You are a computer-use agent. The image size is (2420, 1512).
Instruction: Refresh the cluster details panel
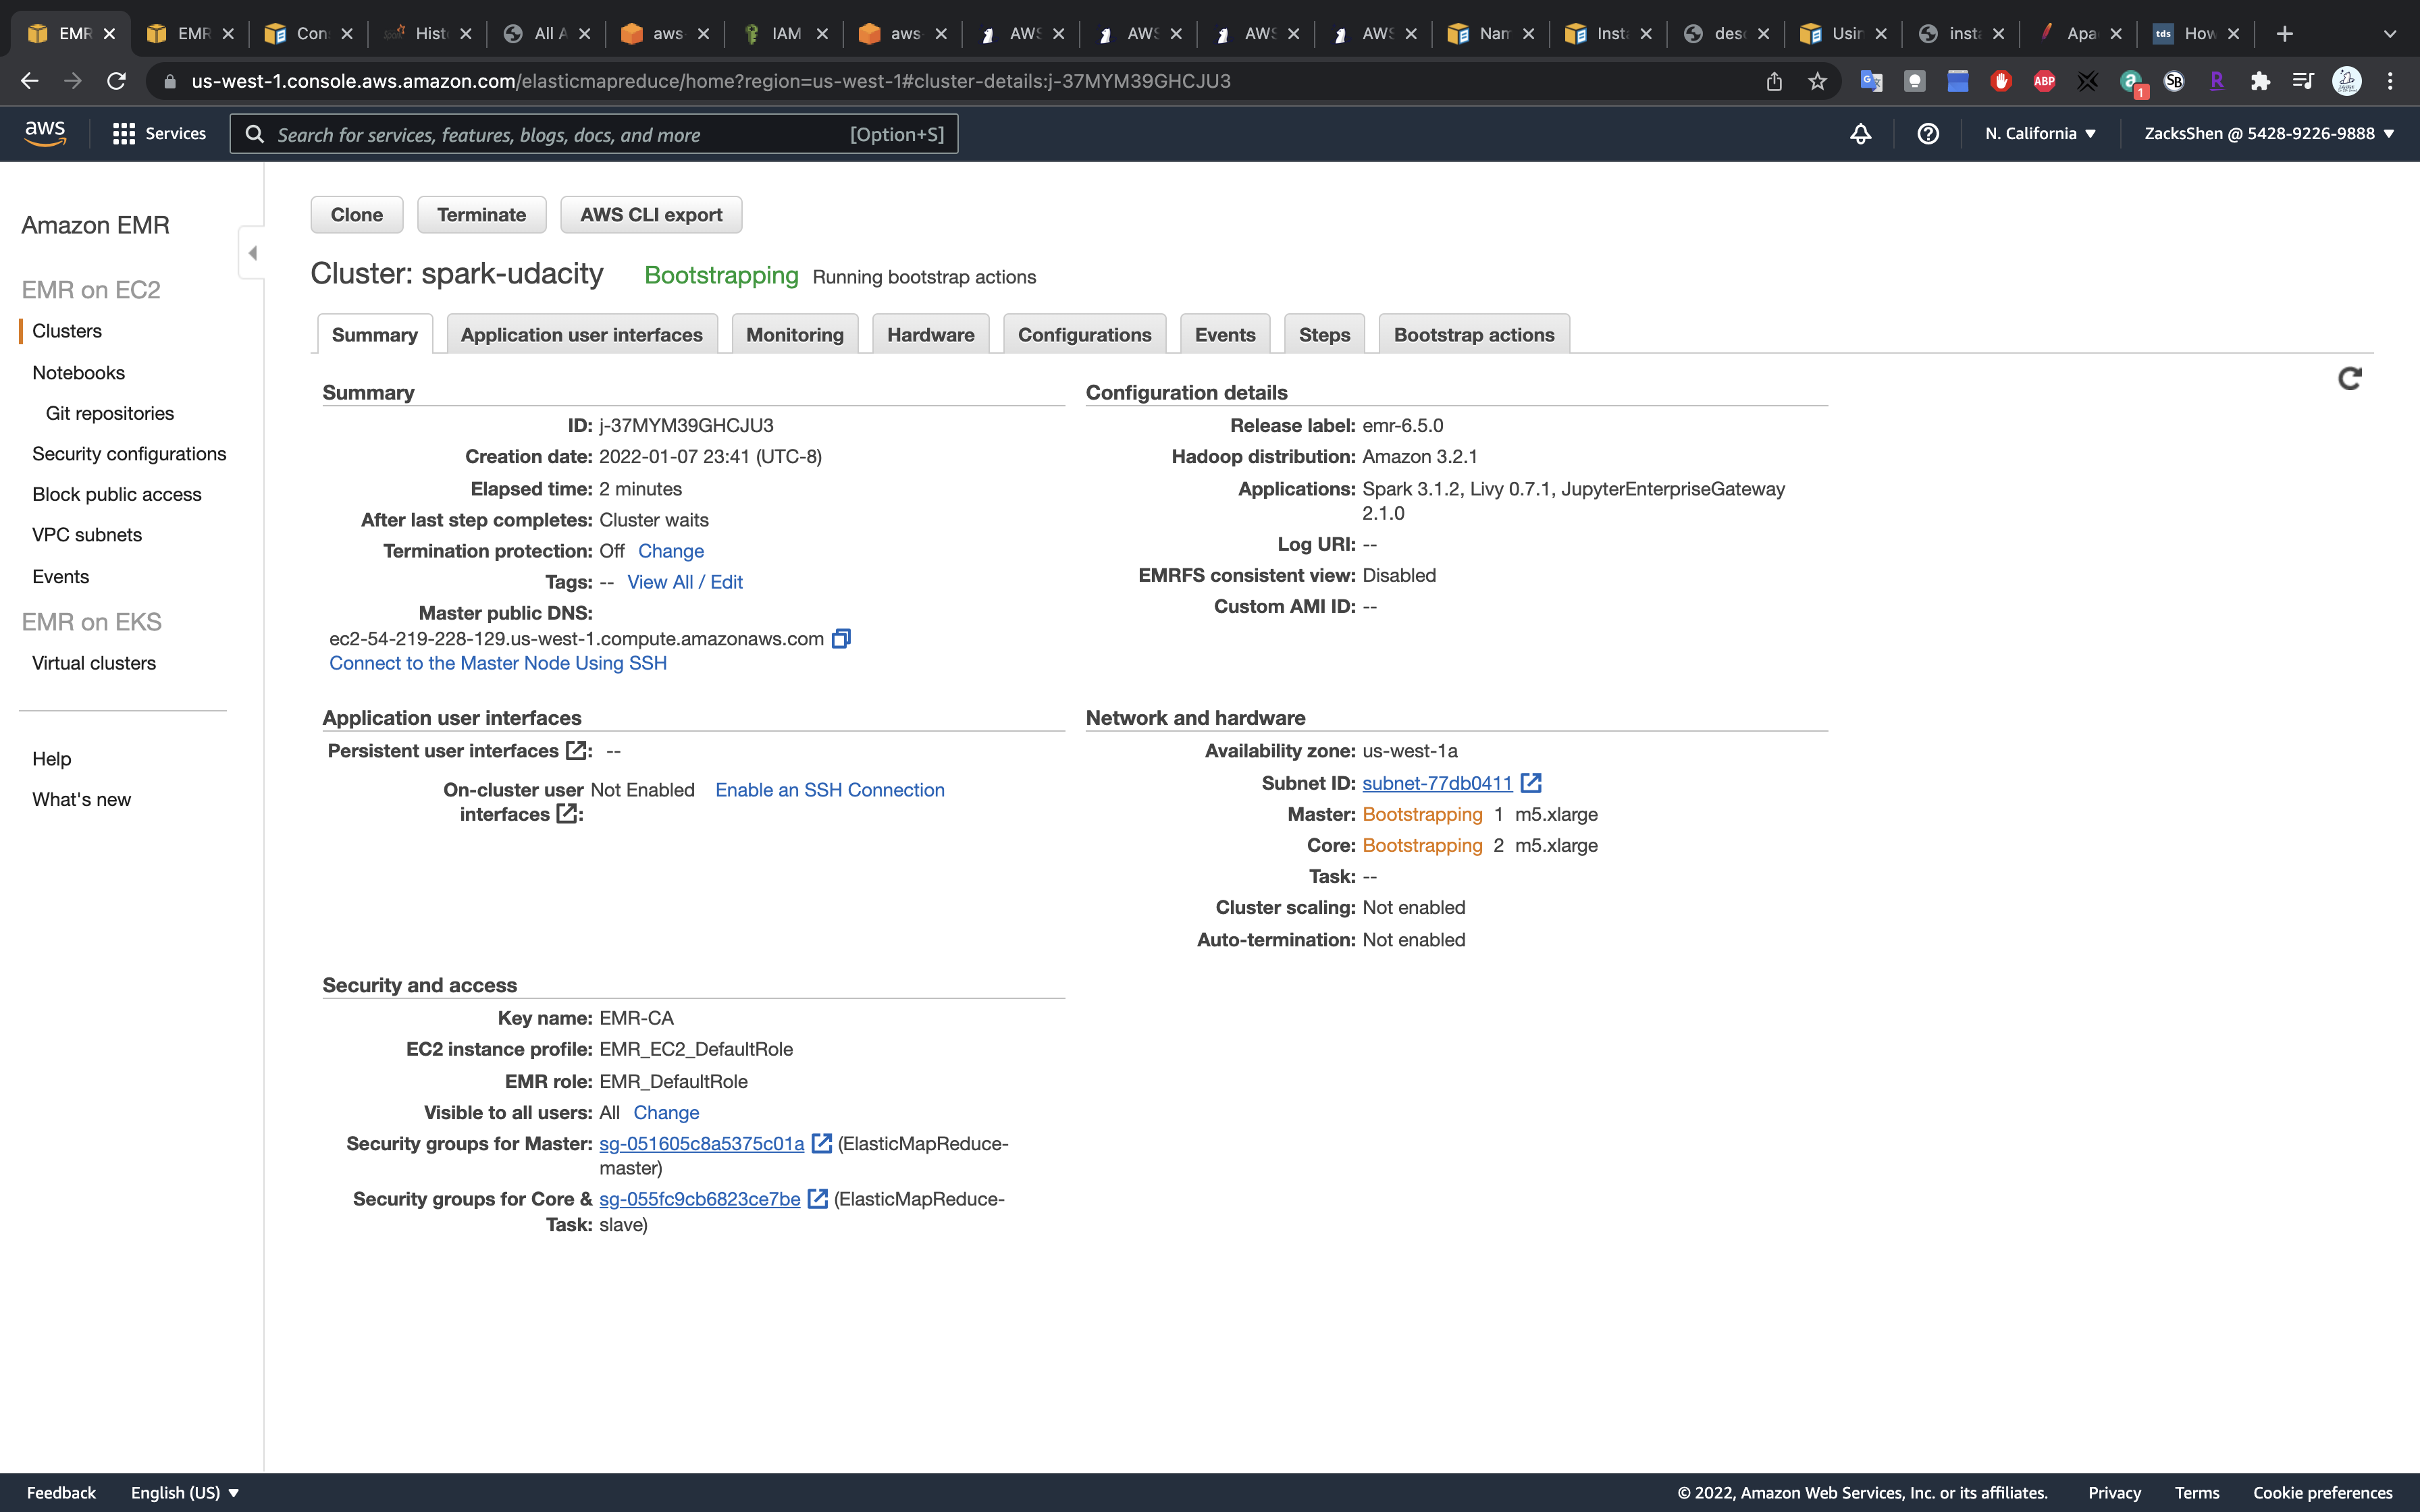2349,379
